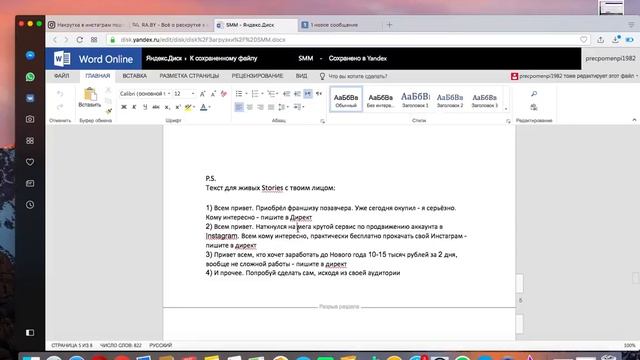Viewport: 640px width, 360px height.
Task: Toggle strikethrough (abc) formatting
Action: click(x=156, y=107)
